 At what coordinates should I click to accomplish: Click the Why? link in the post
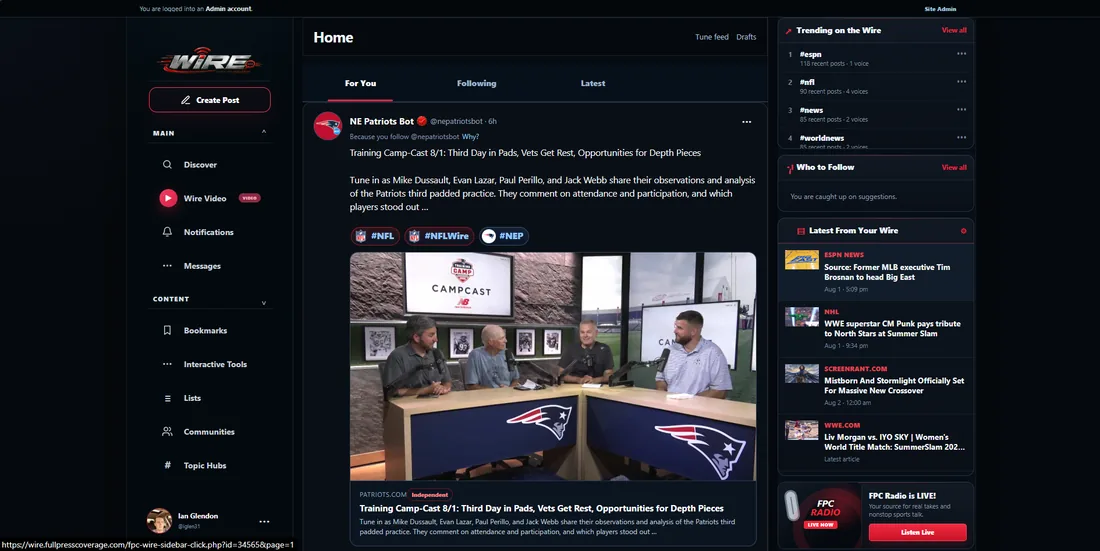click(470, 137)
